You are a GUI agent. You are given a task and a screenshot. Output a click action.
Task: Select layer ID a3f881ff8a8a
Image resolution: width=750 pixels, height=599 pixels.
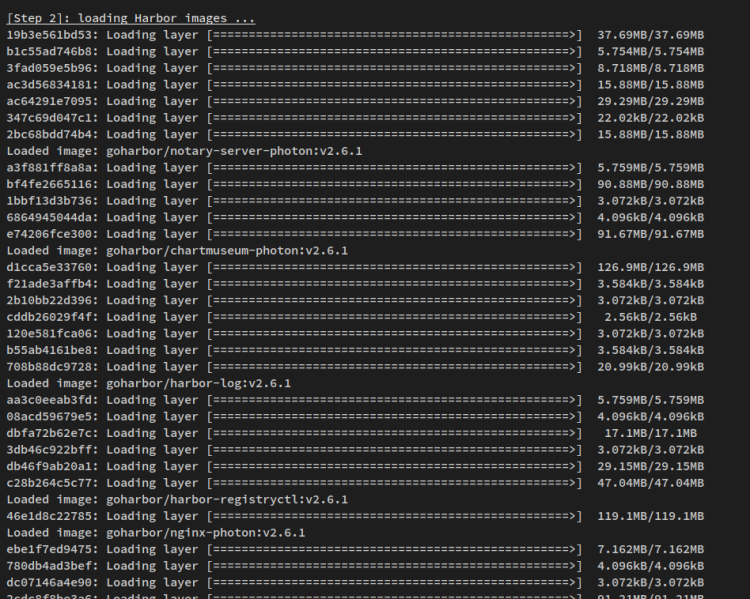click(x=49, y=167)
